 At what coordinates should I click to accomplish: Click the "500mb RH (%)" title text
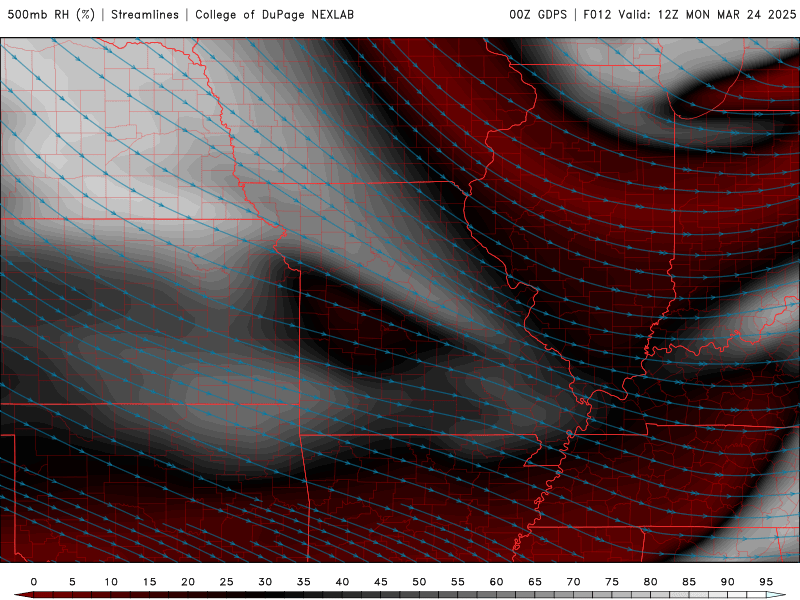(x=51, y=15)
